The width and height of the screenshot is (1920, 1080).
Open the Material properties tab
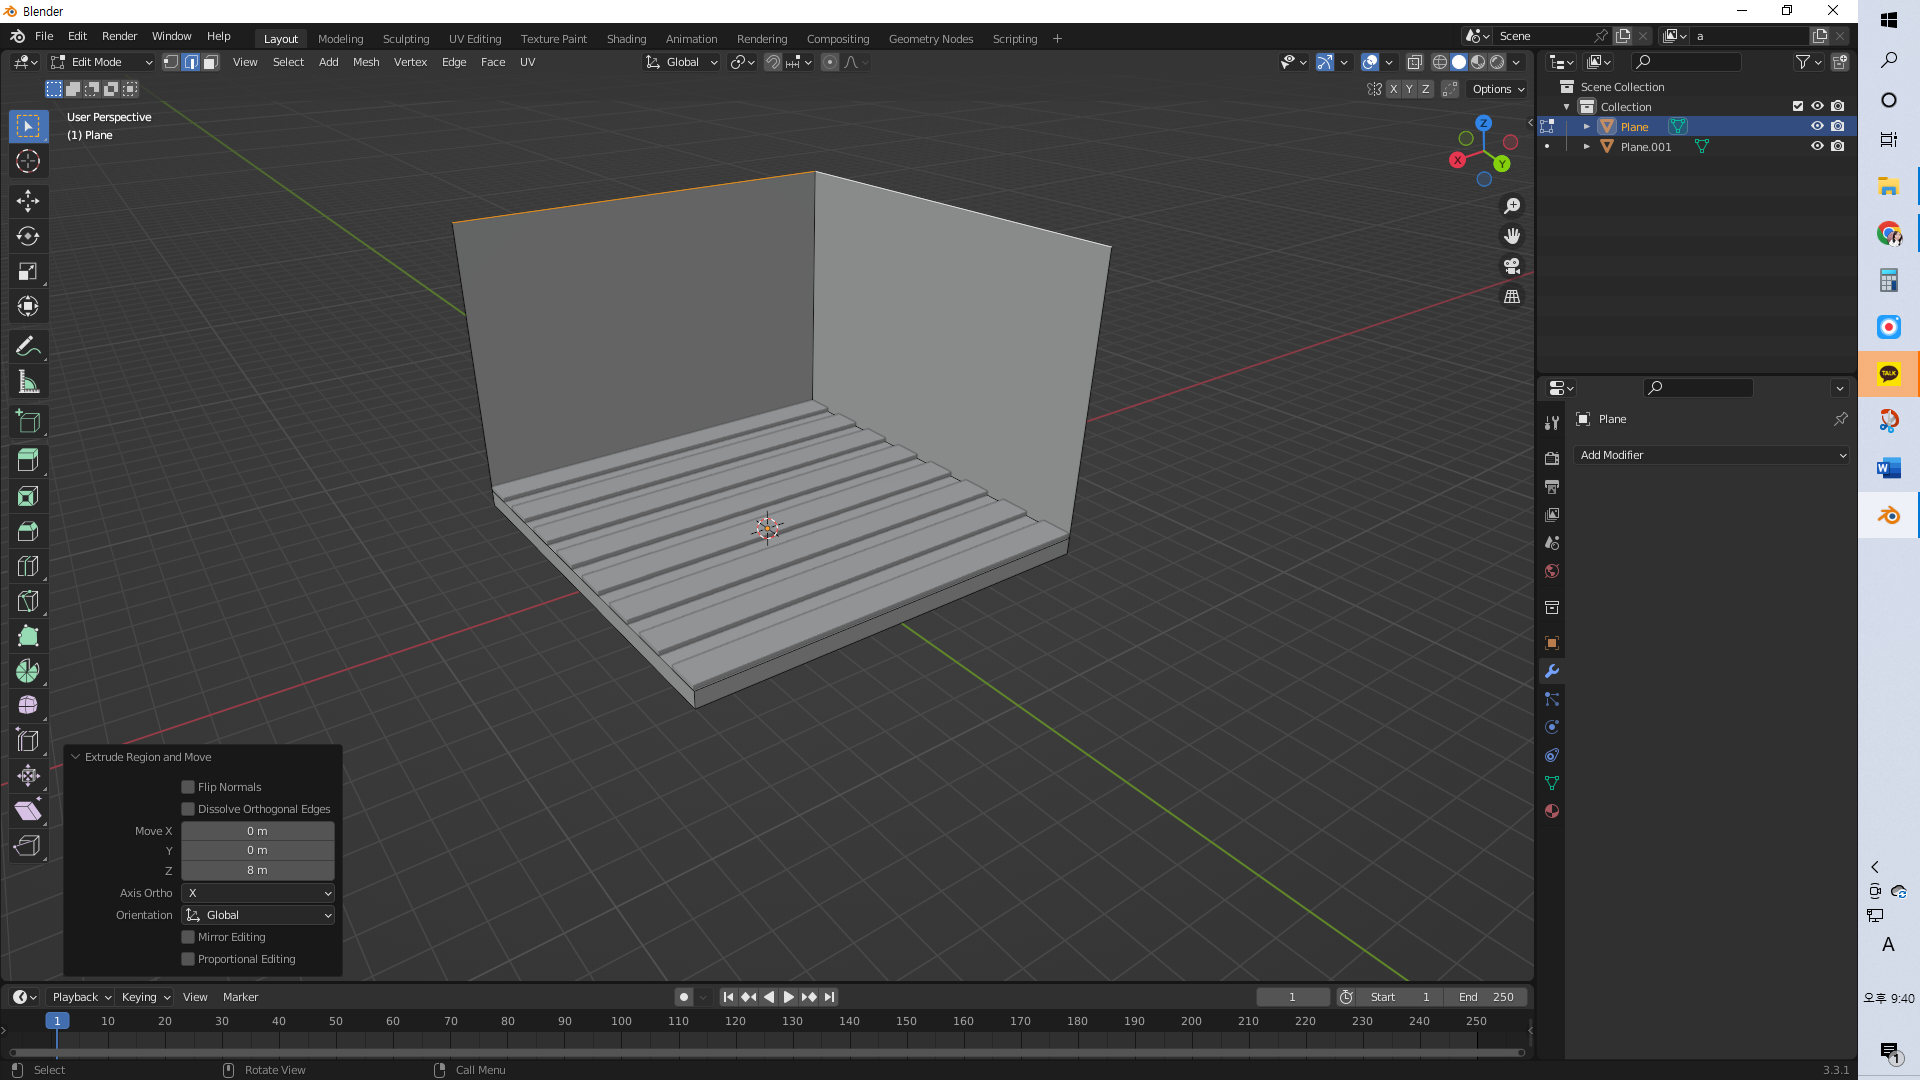(x=1552, y=811)
